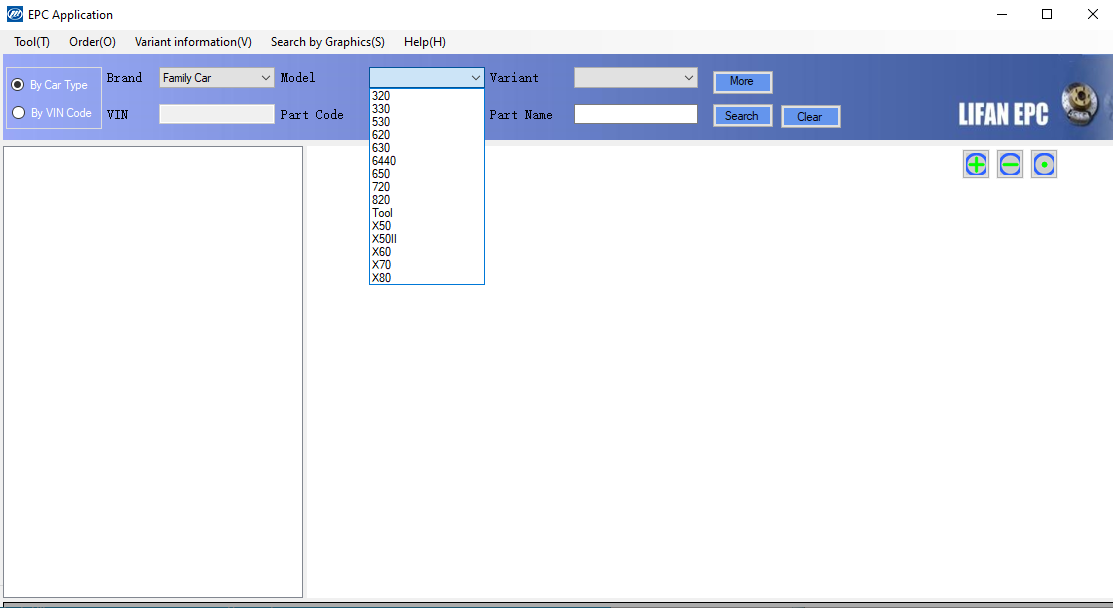Pick model X60 in the dropdown
The image size is (1113, 608).
[427, 252]
